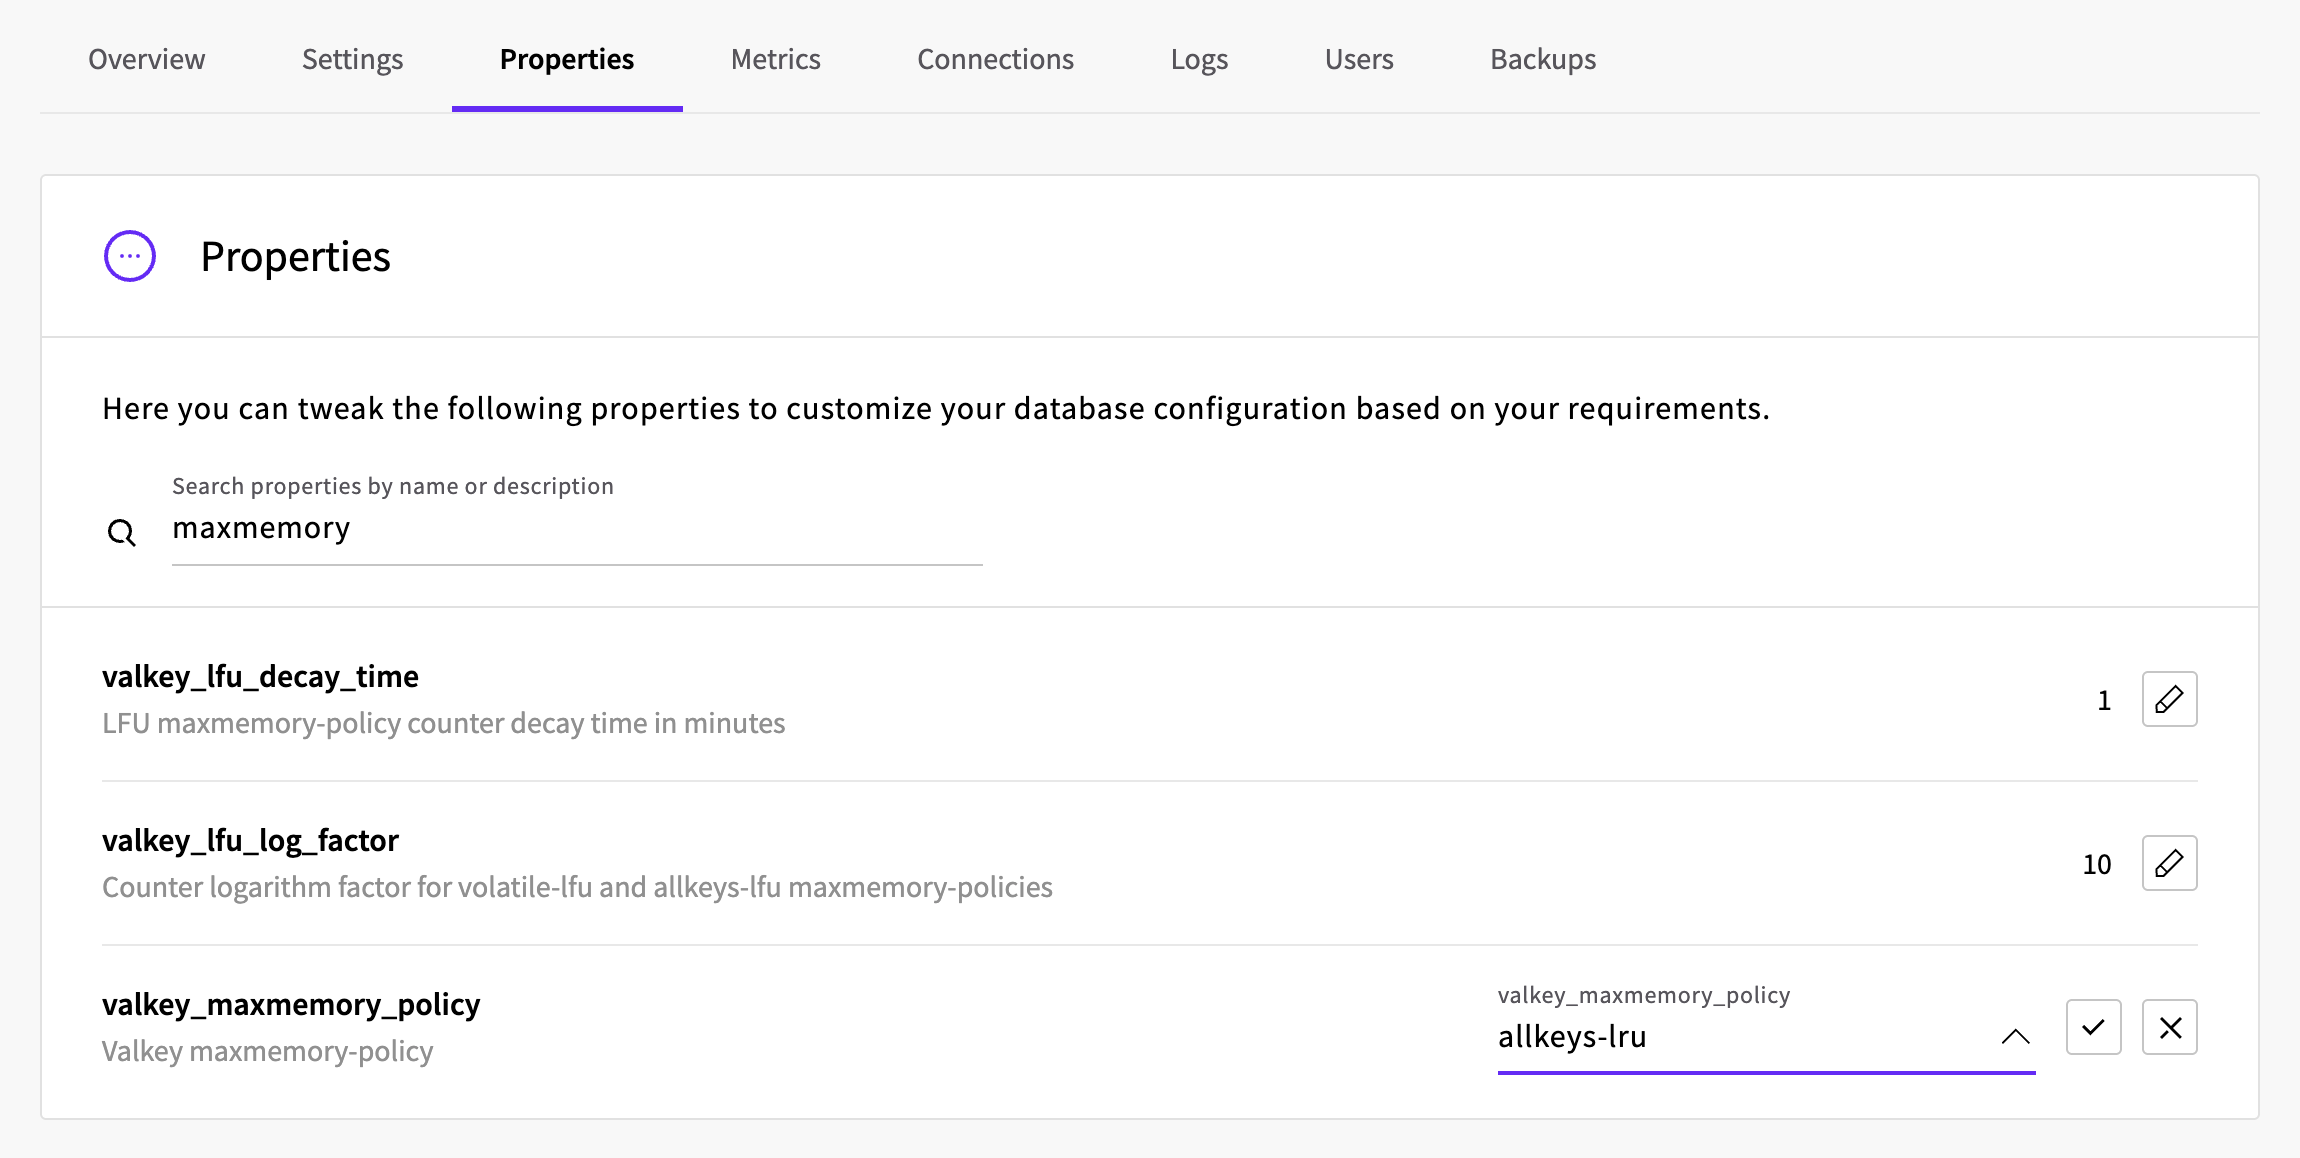Collapse the allkeys-lru policy dropdown
Viewport: 2300px width, 1158px height.
point(2015,1037)
